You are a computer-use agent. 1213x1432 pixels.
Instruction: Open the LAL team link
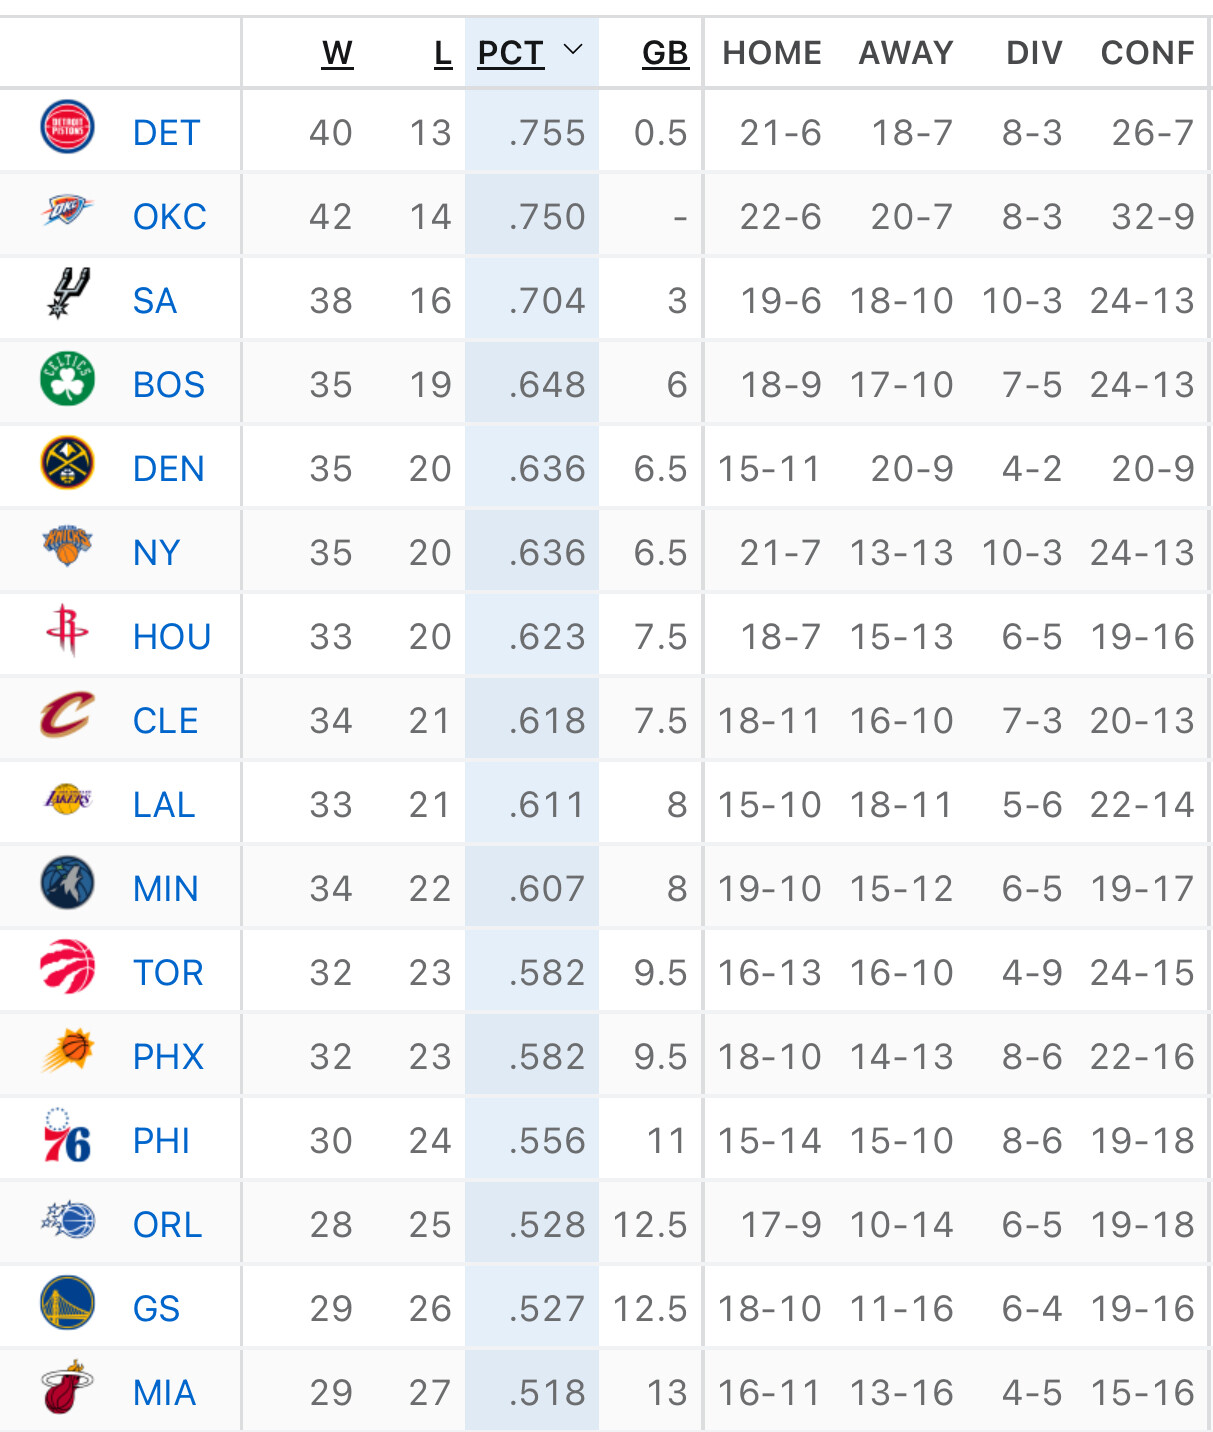164,805
